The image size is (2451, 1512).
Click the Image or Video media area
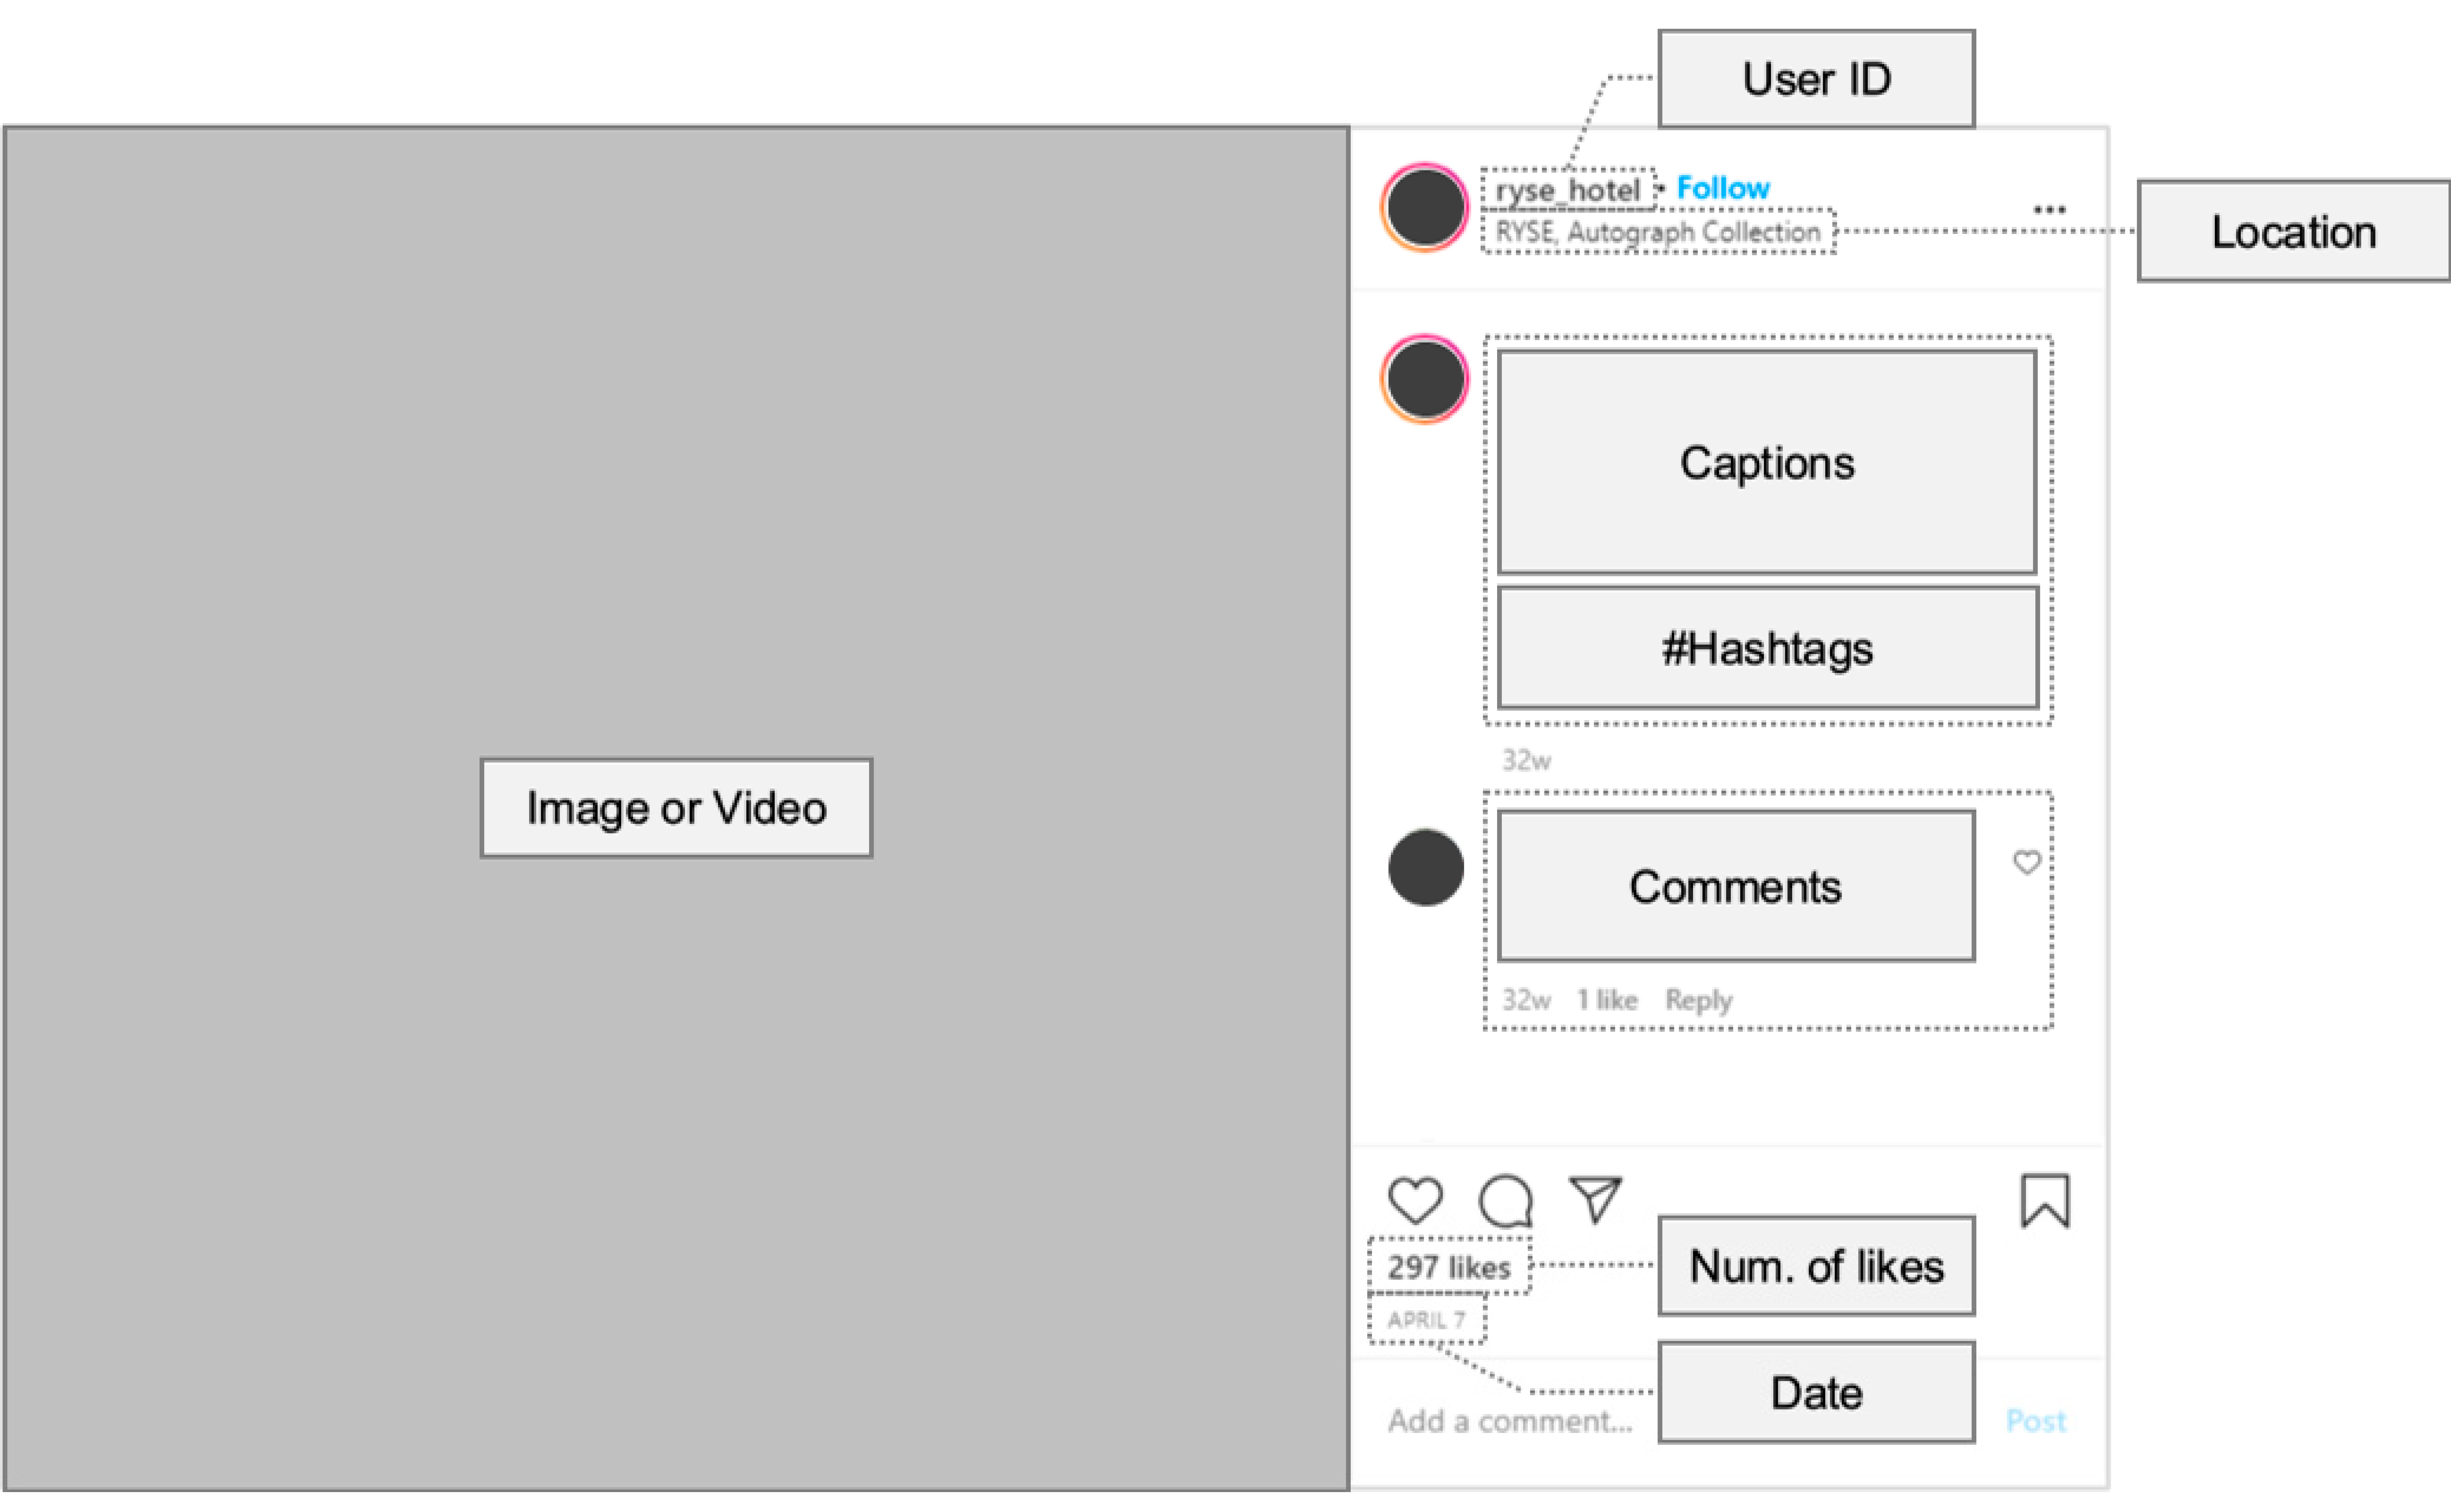676,808
